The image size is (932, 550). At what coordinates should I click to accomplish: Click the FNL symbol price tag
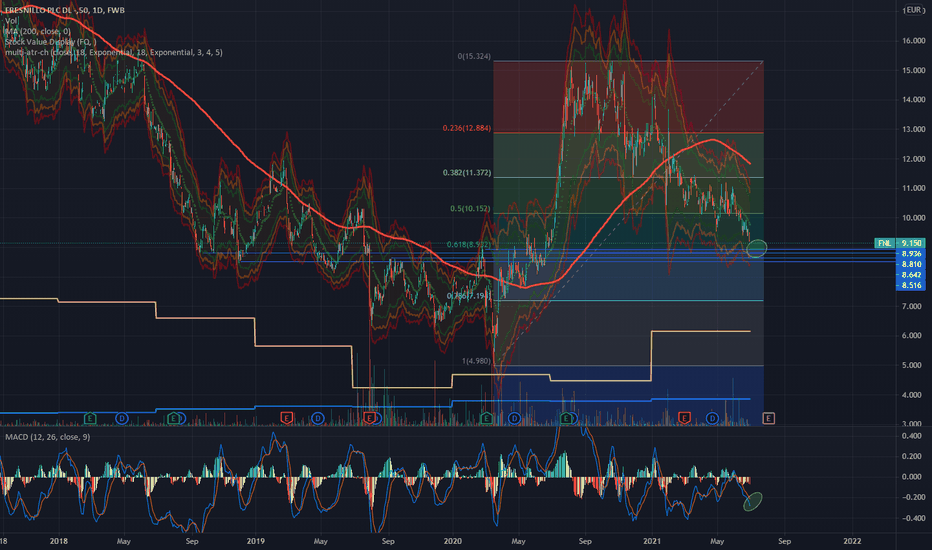(x=884, y=243)
